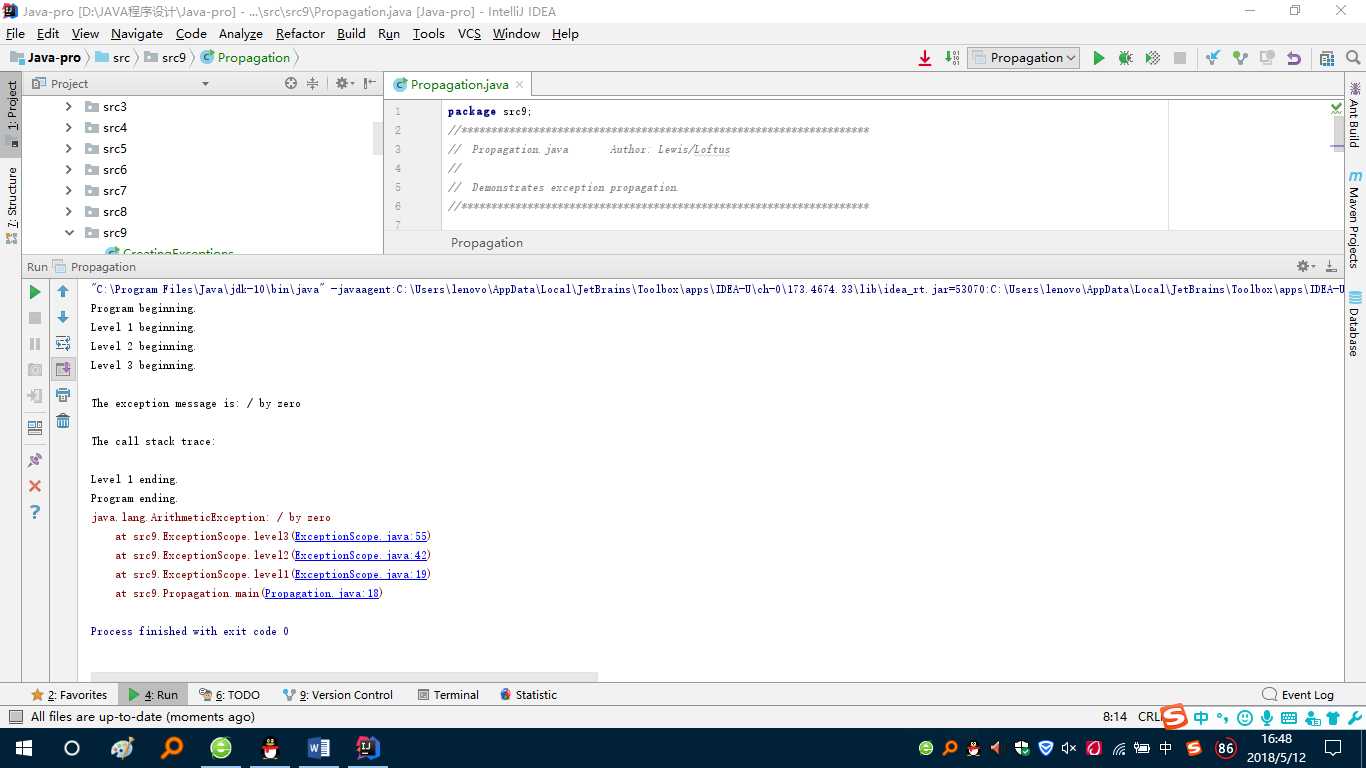Click the Java-pro breadcrumb
This screenshot has height=768, width=1366.
(46, 58)
